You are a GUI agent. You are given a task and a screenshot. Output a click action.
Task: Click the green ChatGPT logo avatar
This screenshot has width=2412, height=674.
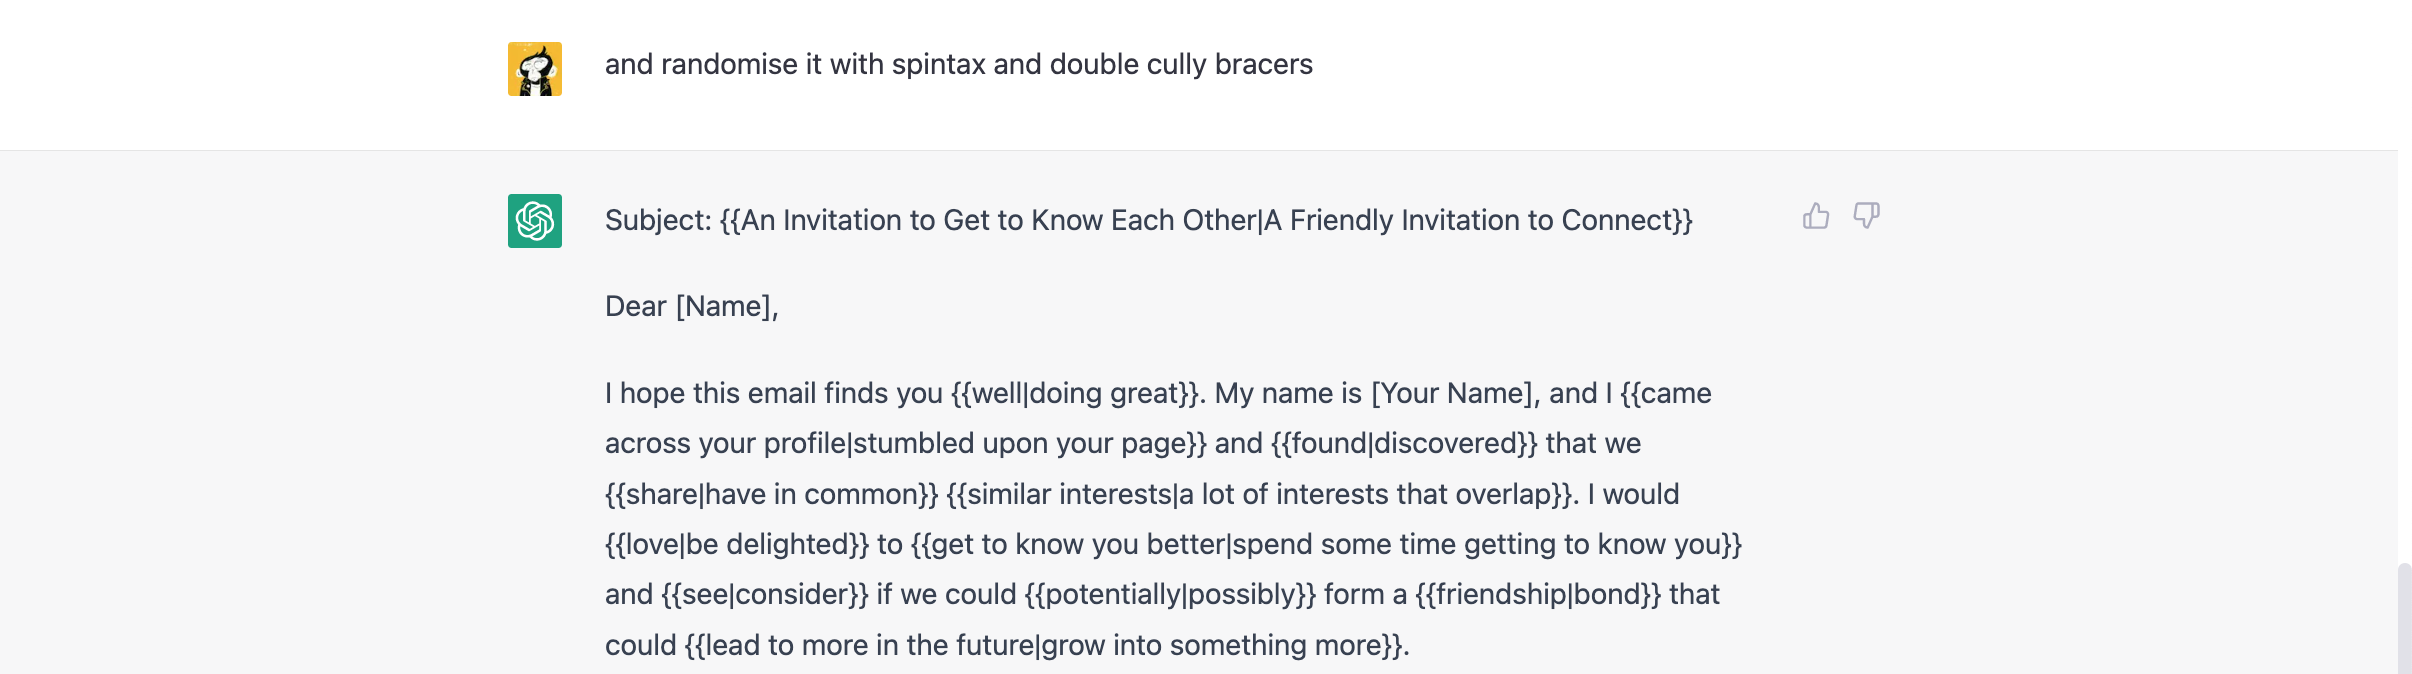(535, 221)
